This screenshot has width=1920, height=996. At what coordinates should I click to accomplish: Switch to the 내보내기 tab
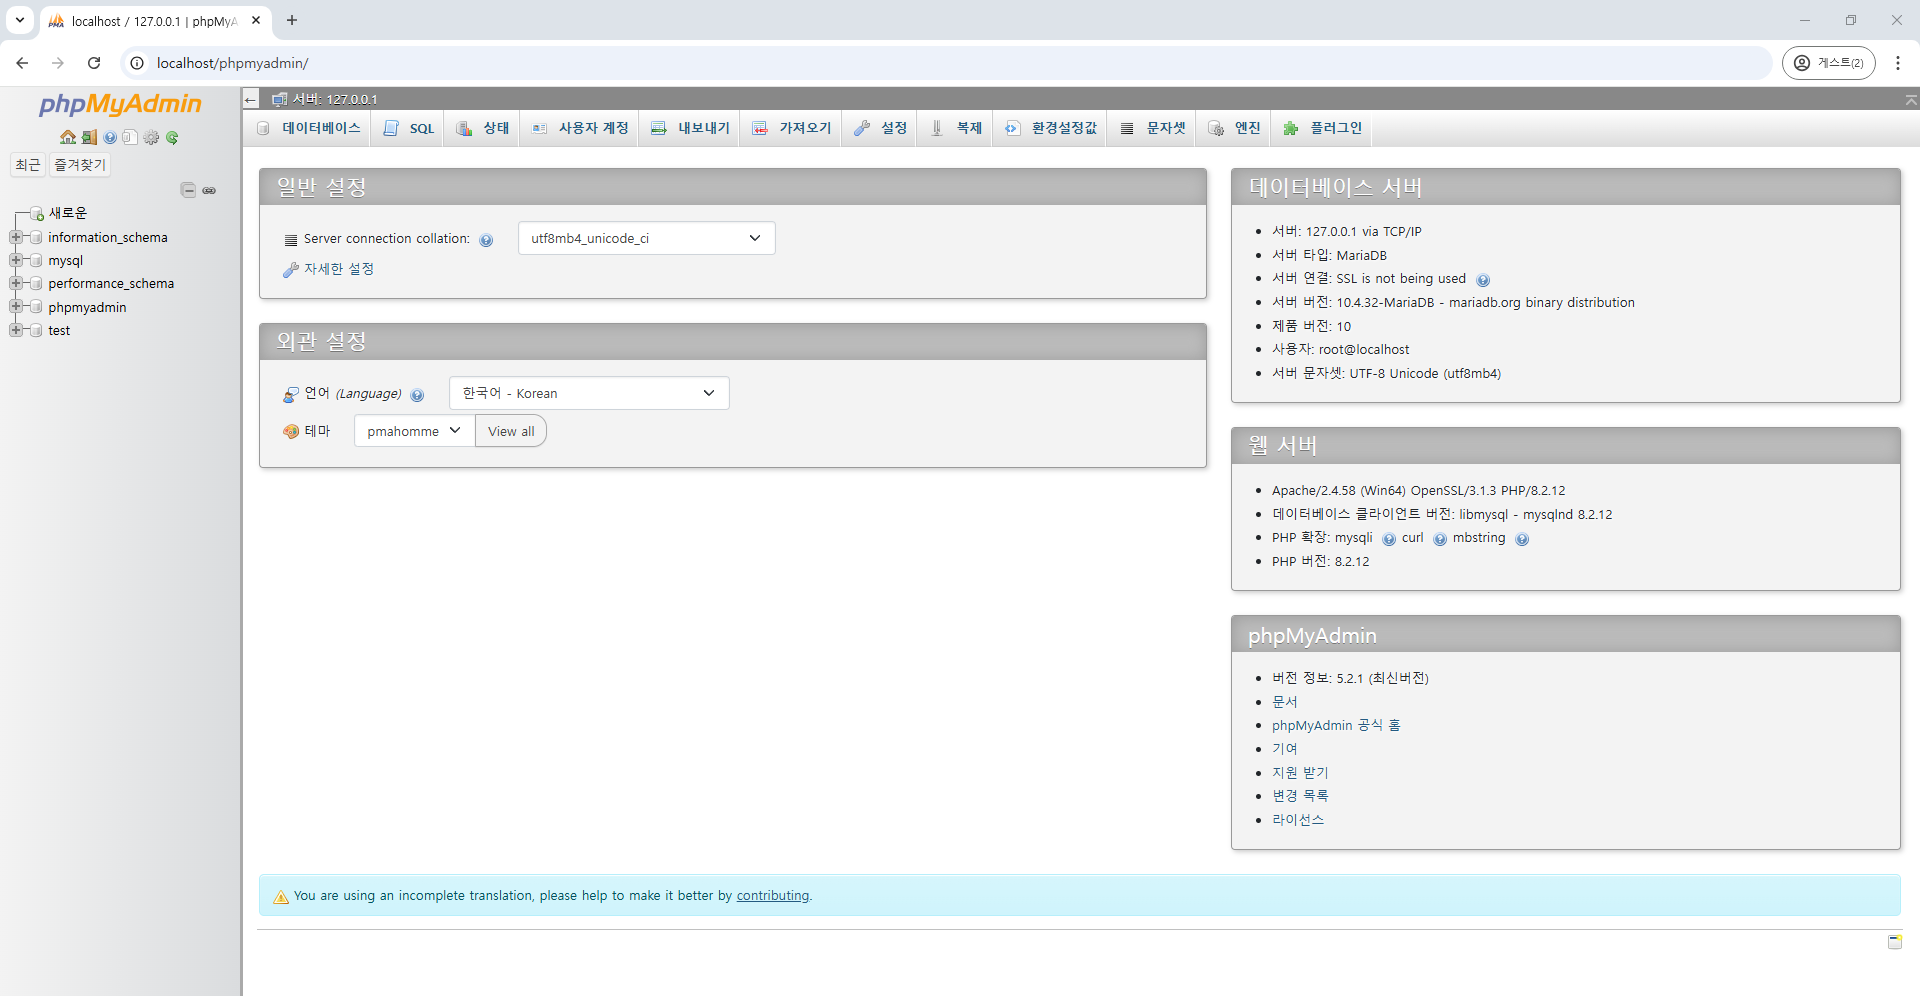pos(690,128)
